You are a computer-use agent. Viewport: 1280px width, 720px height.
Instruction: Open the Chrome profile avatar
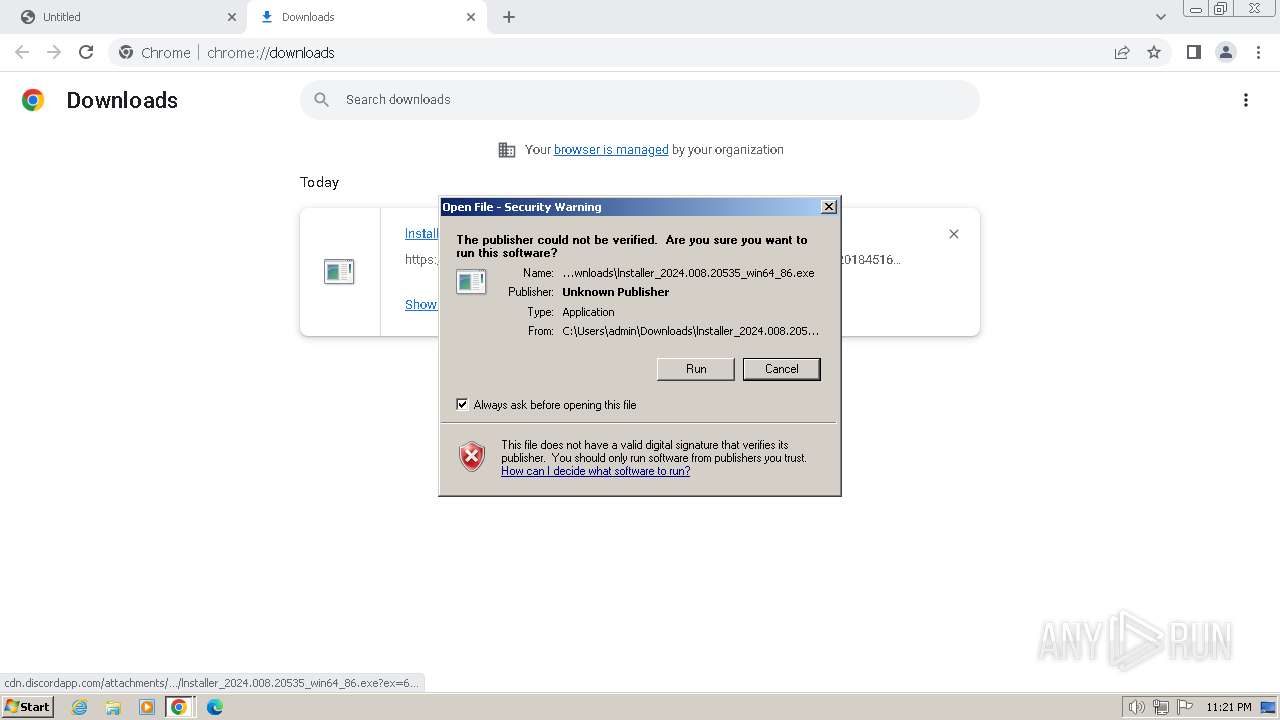point(1225,52)
